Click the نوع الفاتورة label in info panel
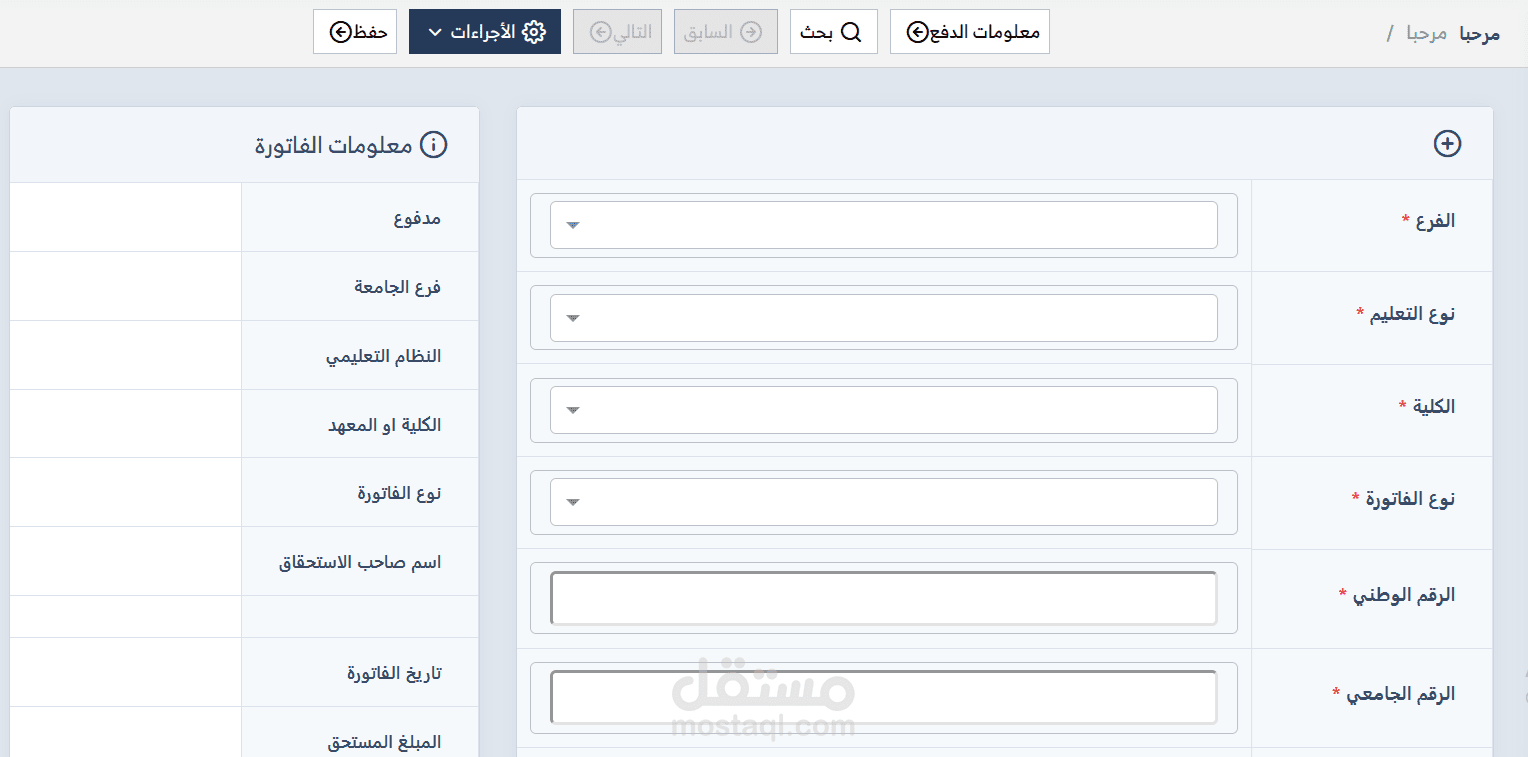 pyautogui.click(x=400, y=493)
